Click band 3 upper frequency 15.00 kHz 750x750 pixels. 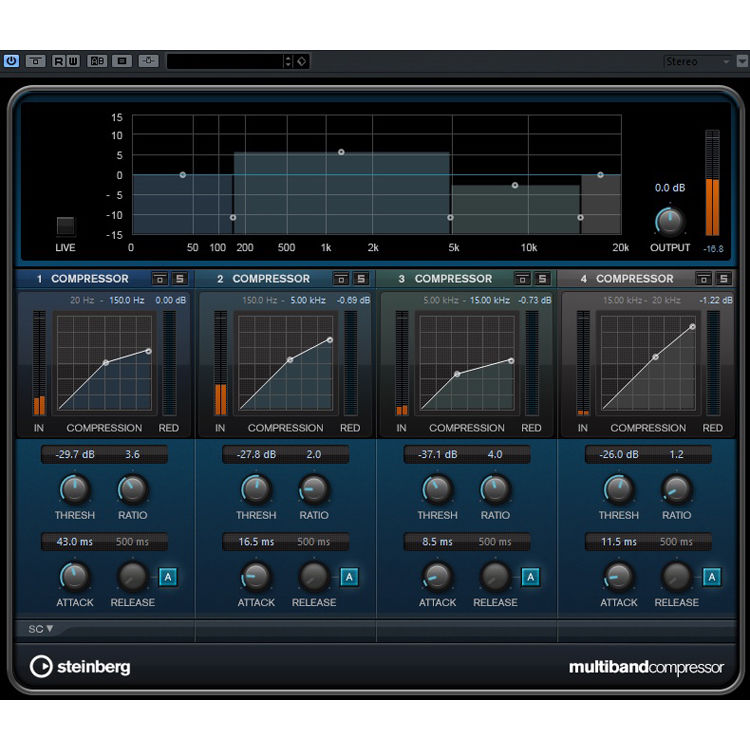coord(489,300)
